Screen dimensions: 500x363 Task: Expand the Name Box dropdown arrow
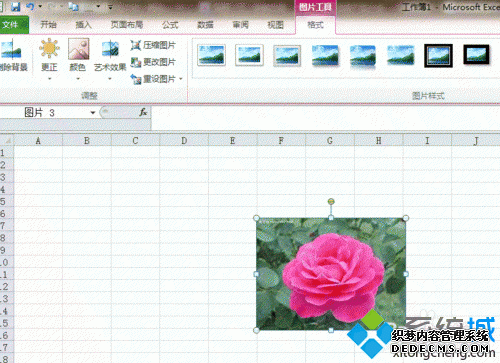[x=93, y=113]
